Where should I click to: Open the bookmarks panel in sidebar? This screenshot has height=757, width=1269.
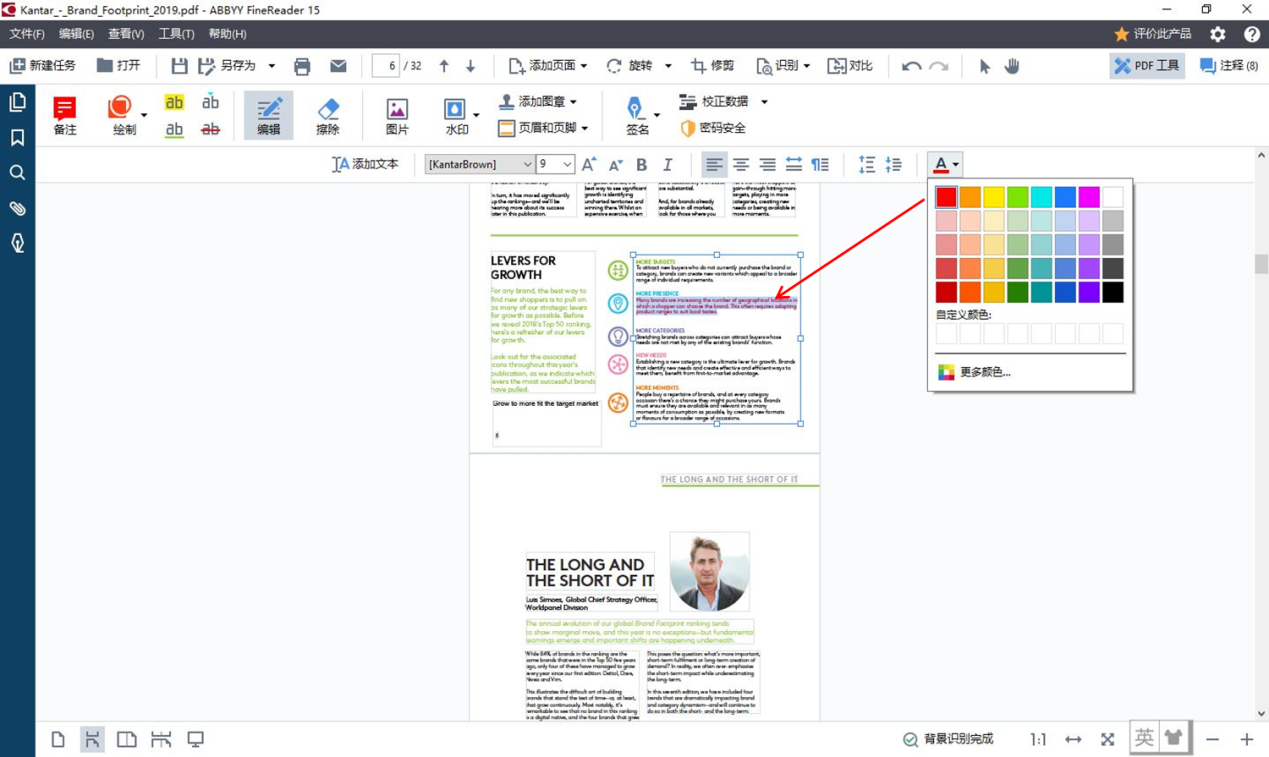coord(18,138)
